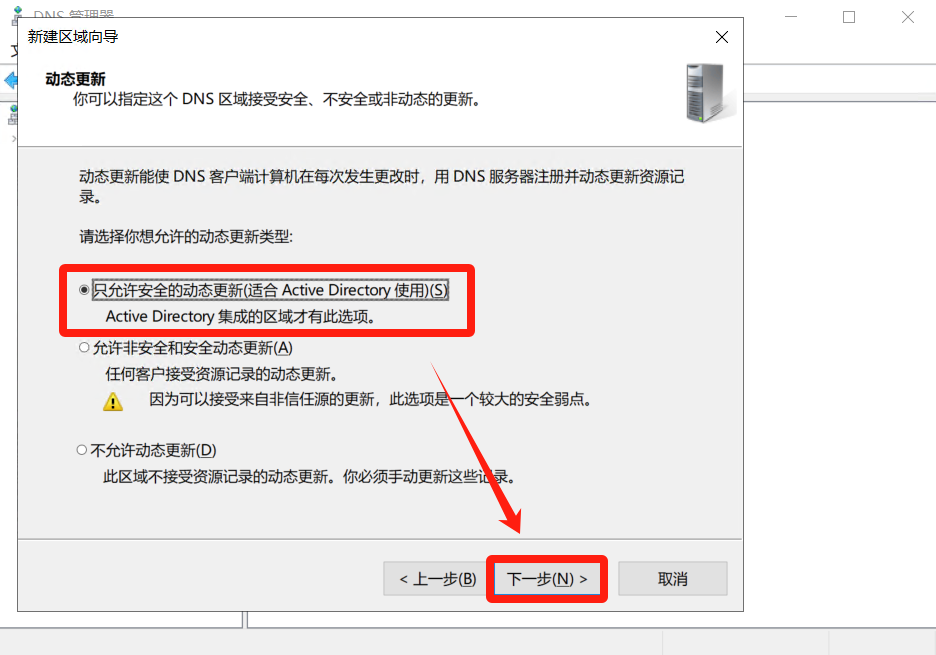The image size is (936, 655).
Task: Maximize the DNS Manager window
Action: click(849, 17)
